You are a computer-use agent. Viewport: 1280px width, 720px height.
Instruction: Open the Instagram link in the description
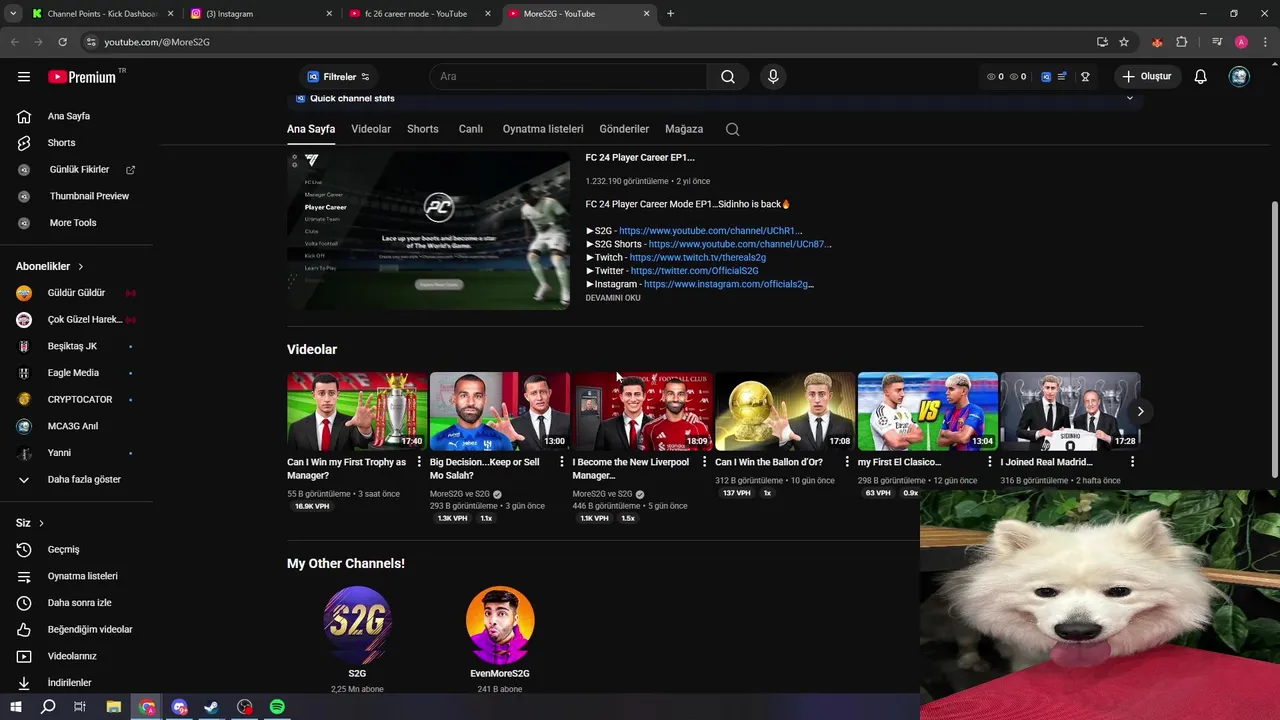tap(729, 284)
